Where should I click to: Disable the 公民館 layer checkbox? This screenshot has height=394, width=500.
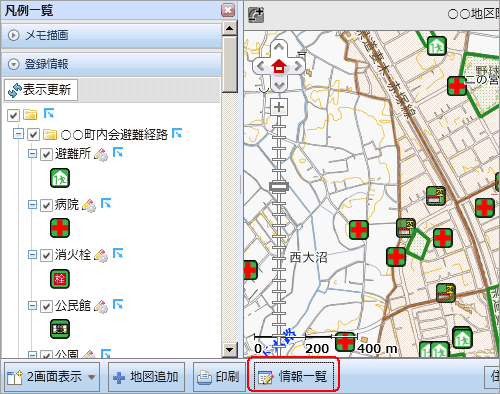click(x=46, y=306)
